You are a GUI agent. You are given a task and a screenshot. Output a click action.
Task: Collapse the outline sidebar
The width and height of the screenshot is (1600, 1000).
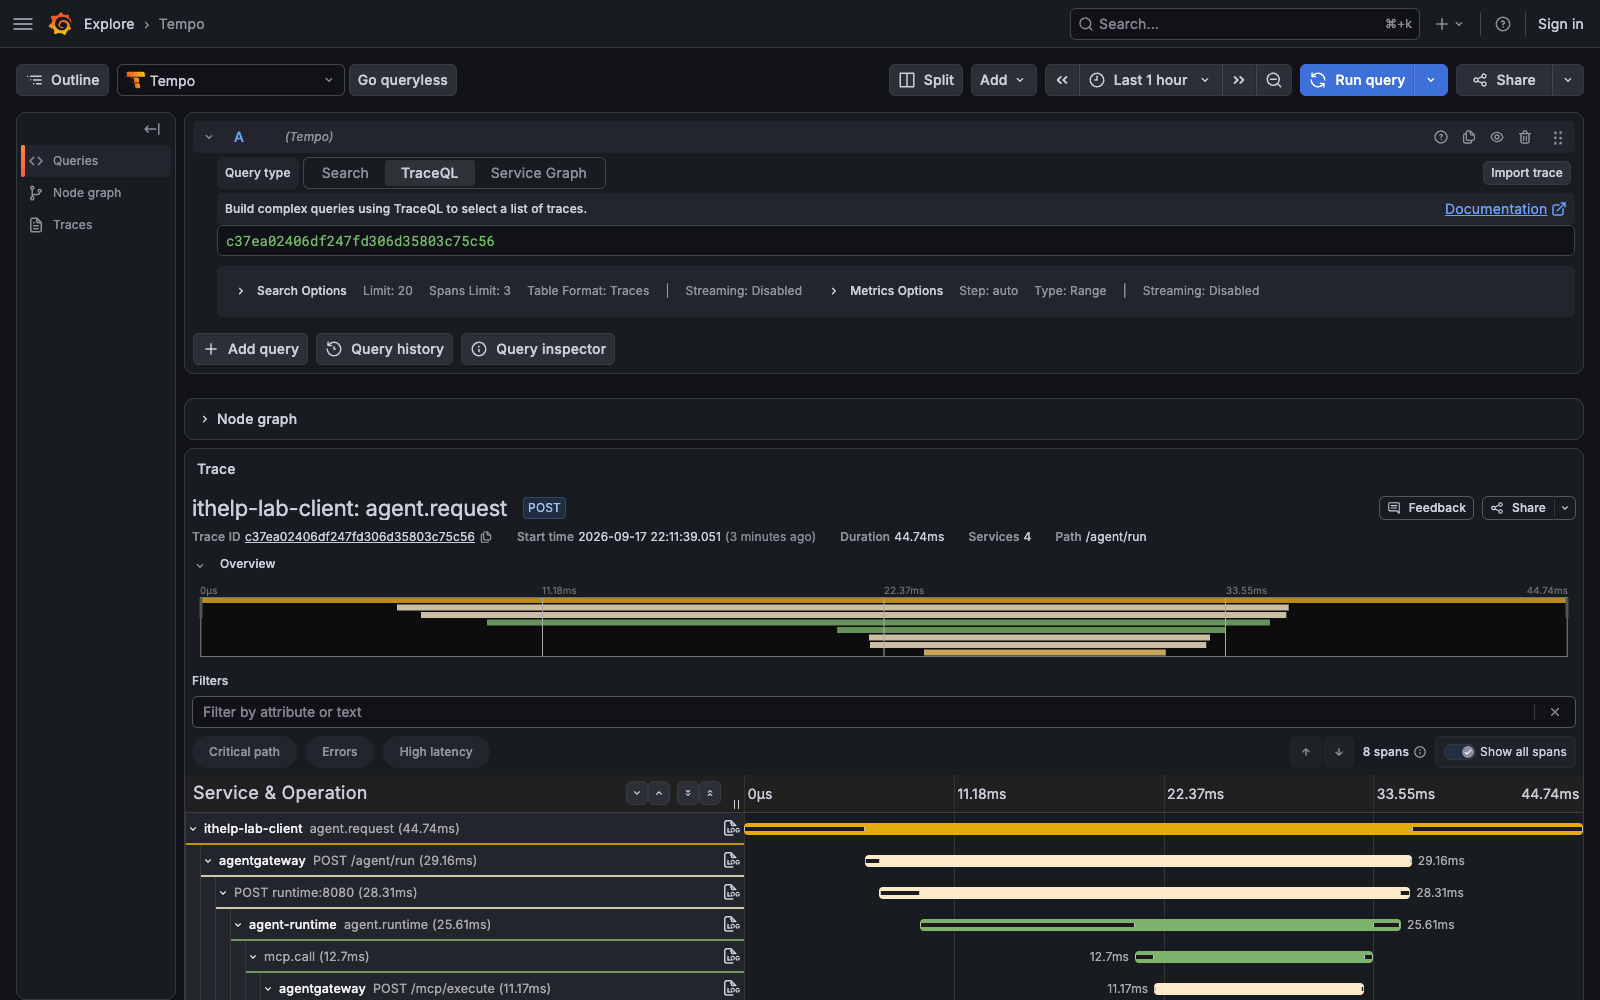152,129
